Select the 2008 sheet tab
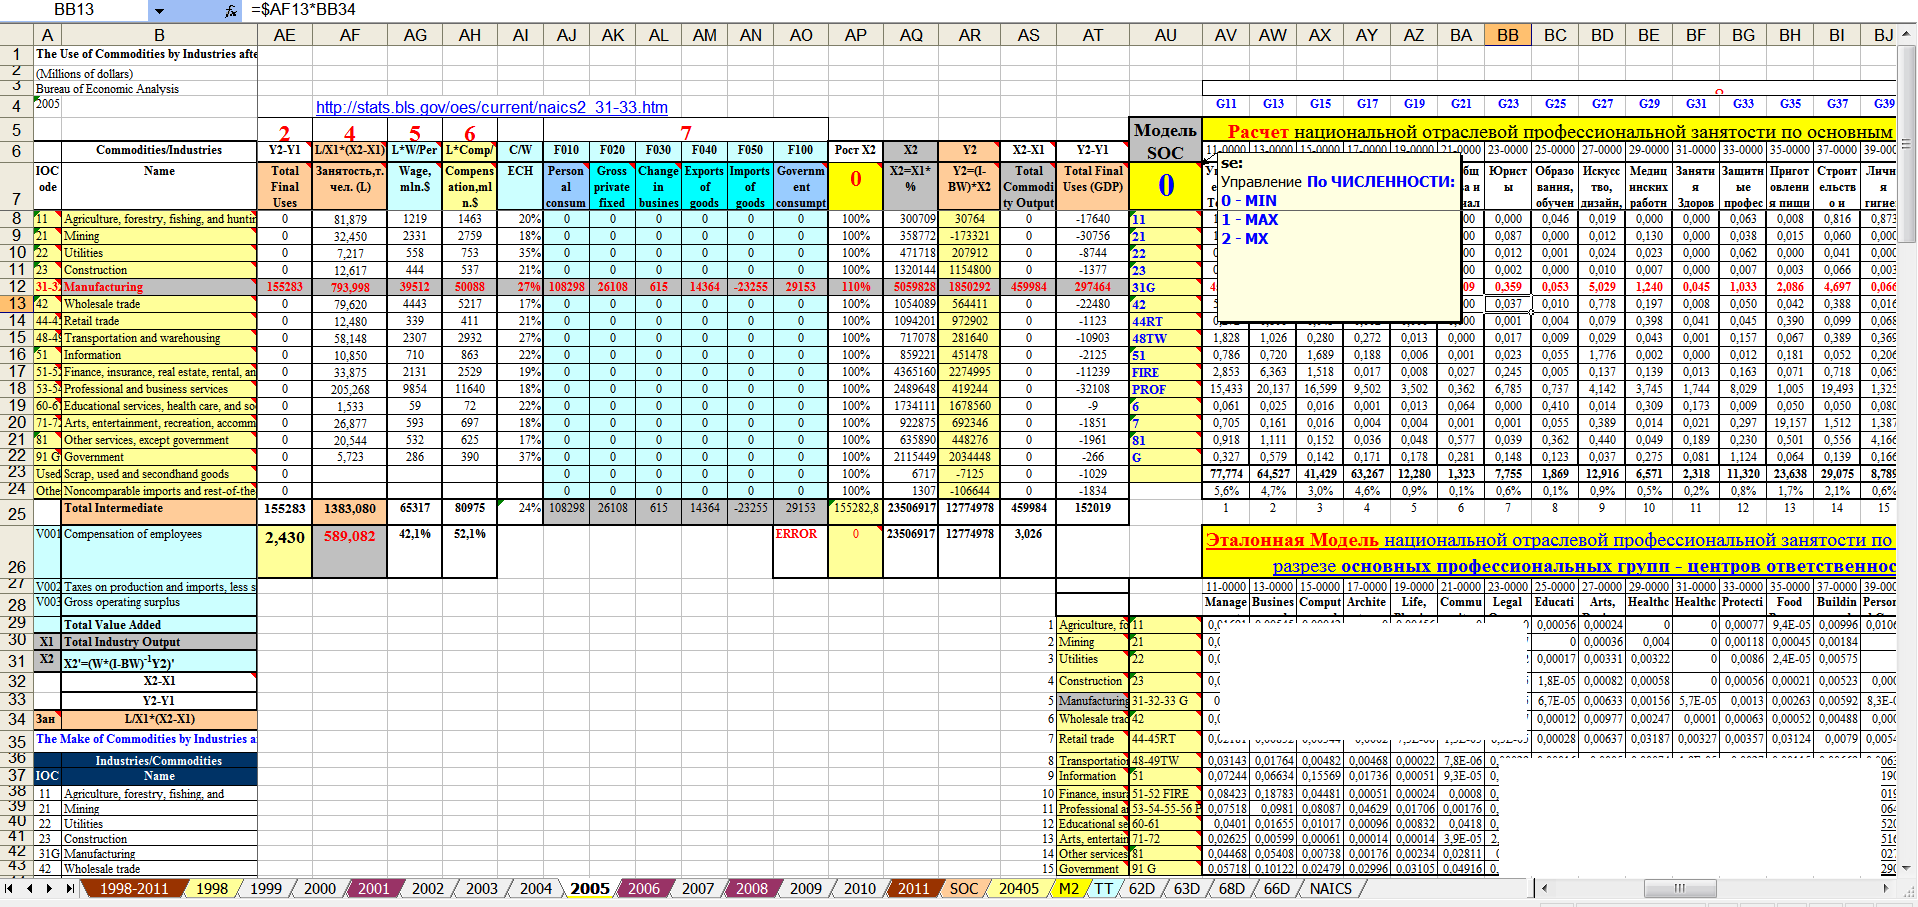 (x=751, y=888)
